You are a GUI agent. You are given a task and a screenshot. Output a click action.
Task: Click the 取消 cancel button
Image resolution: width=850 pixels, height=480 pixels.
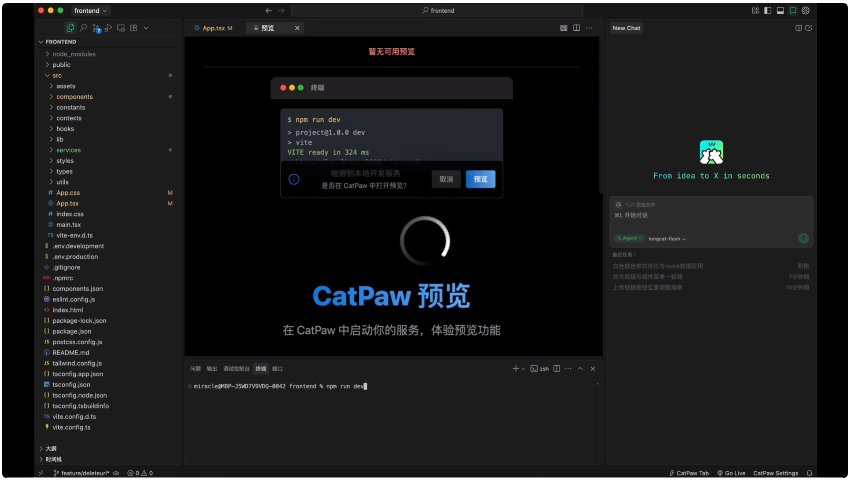pos(446,179)
